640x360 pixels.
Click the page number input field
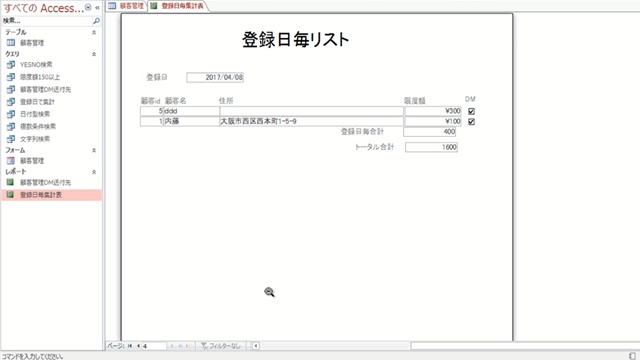tap(154, 346)
